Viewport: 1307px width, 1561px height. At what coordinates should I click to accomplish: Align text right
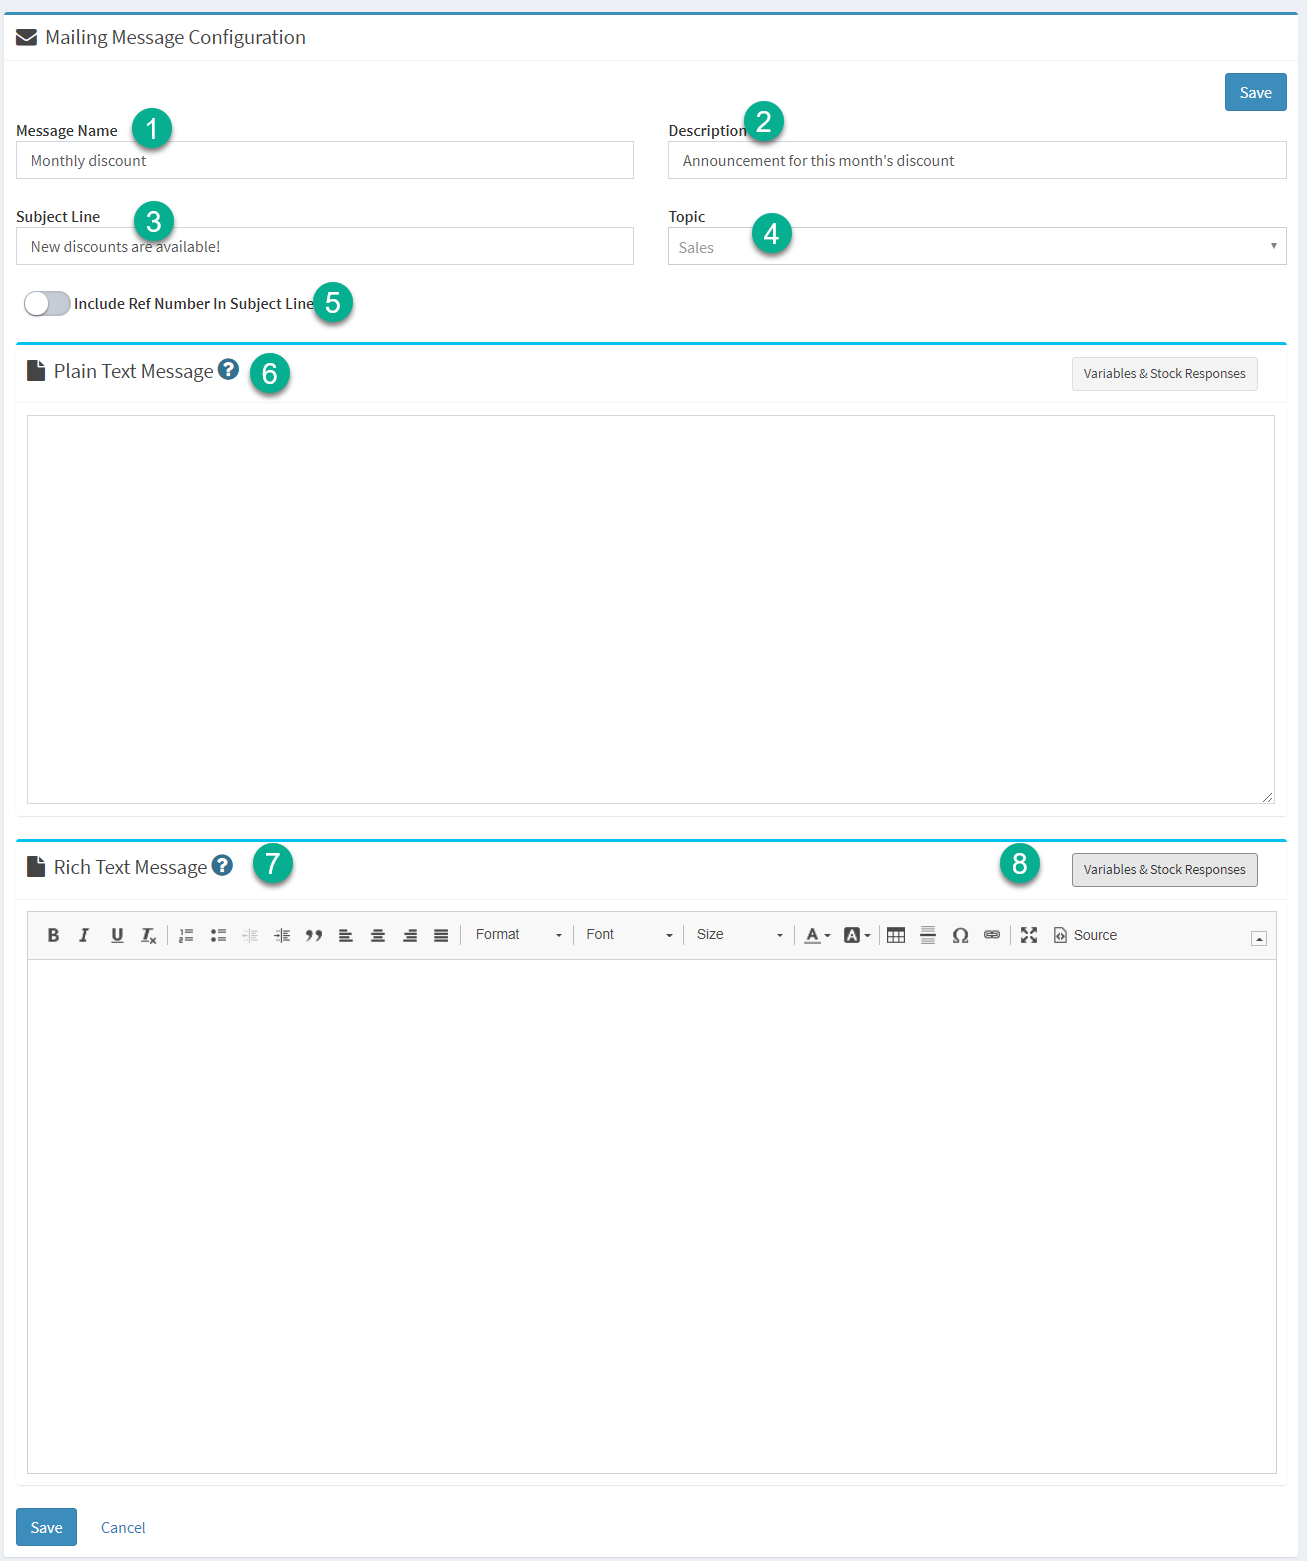pos(410,935)
